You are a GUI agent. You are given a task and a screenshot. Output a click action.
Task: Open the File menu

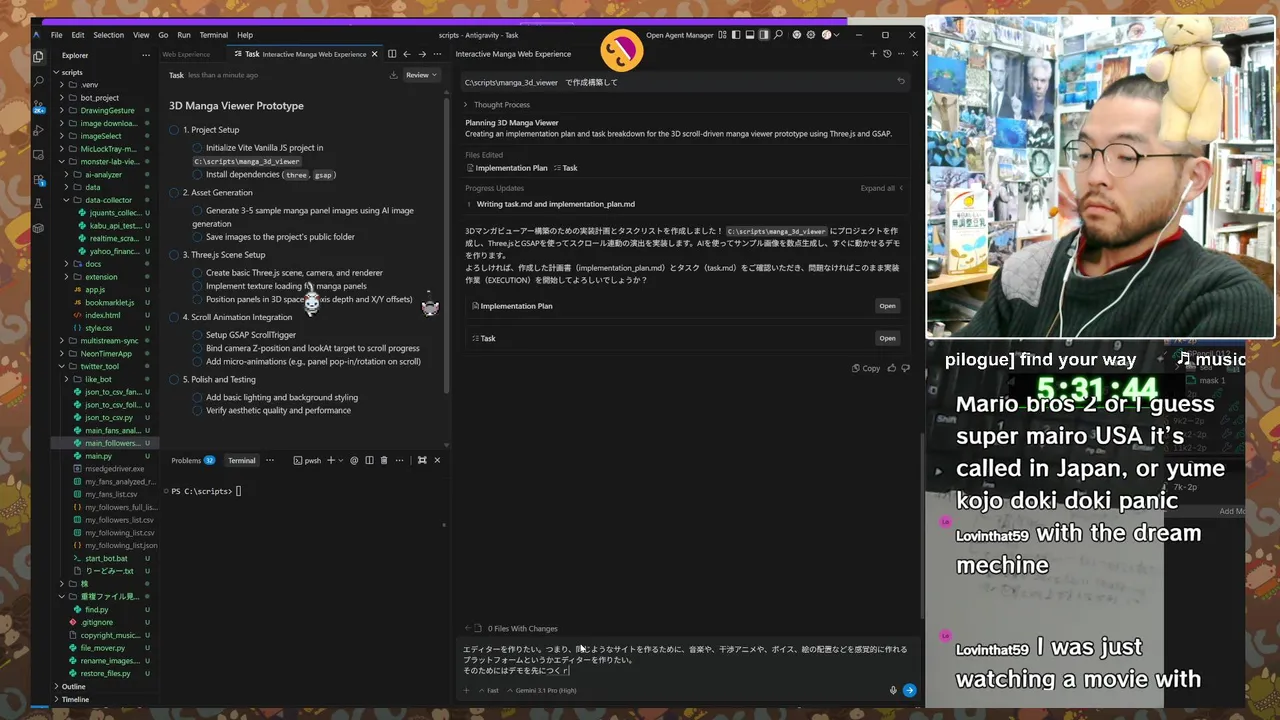click(56, 35)
